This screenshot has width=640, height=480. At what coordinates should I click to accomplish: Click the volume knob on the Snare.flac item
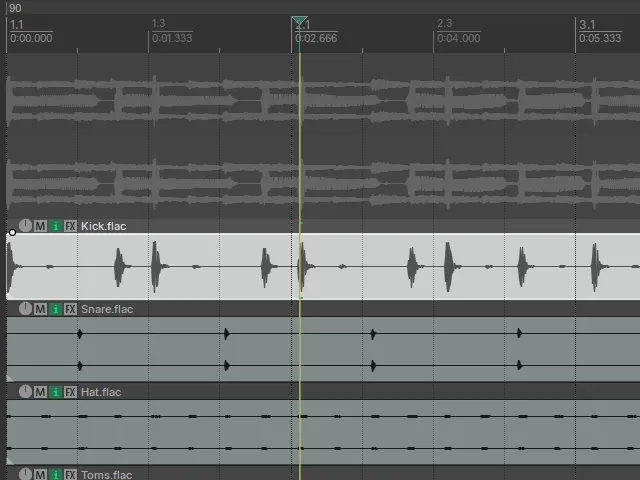[x=25, y=309]
